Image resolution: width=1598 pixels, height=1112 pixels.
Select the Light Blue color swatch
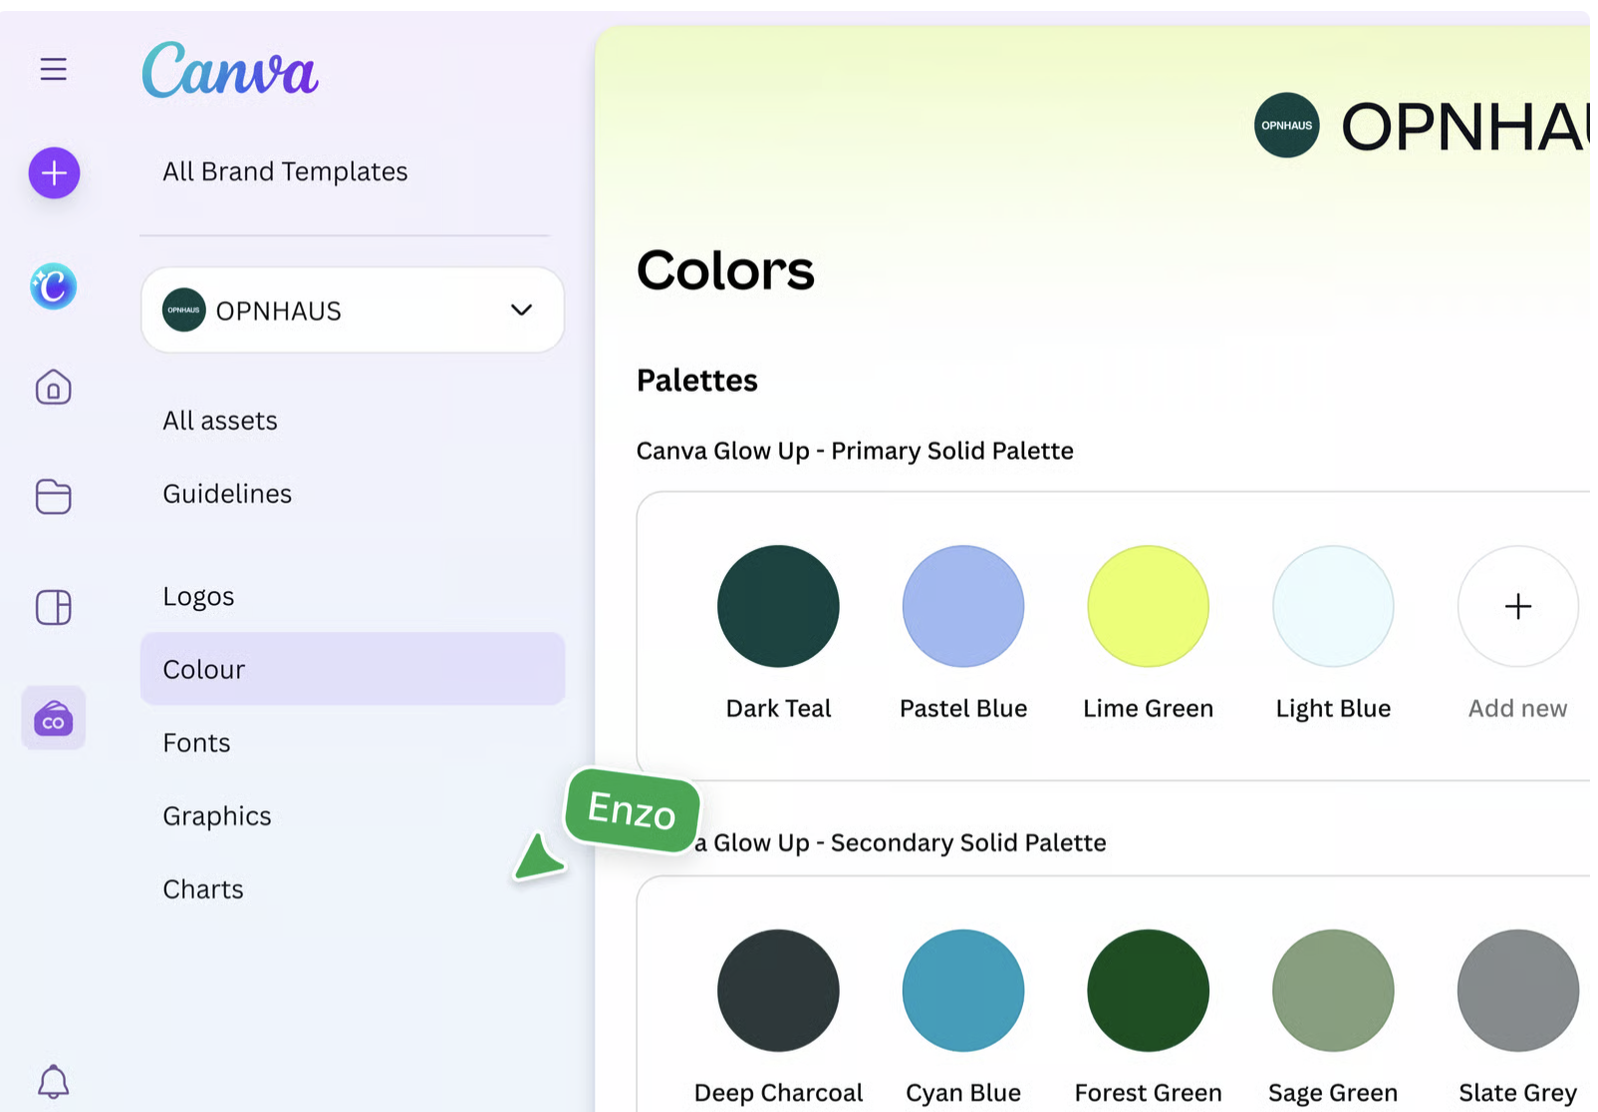pos(1333,606)
